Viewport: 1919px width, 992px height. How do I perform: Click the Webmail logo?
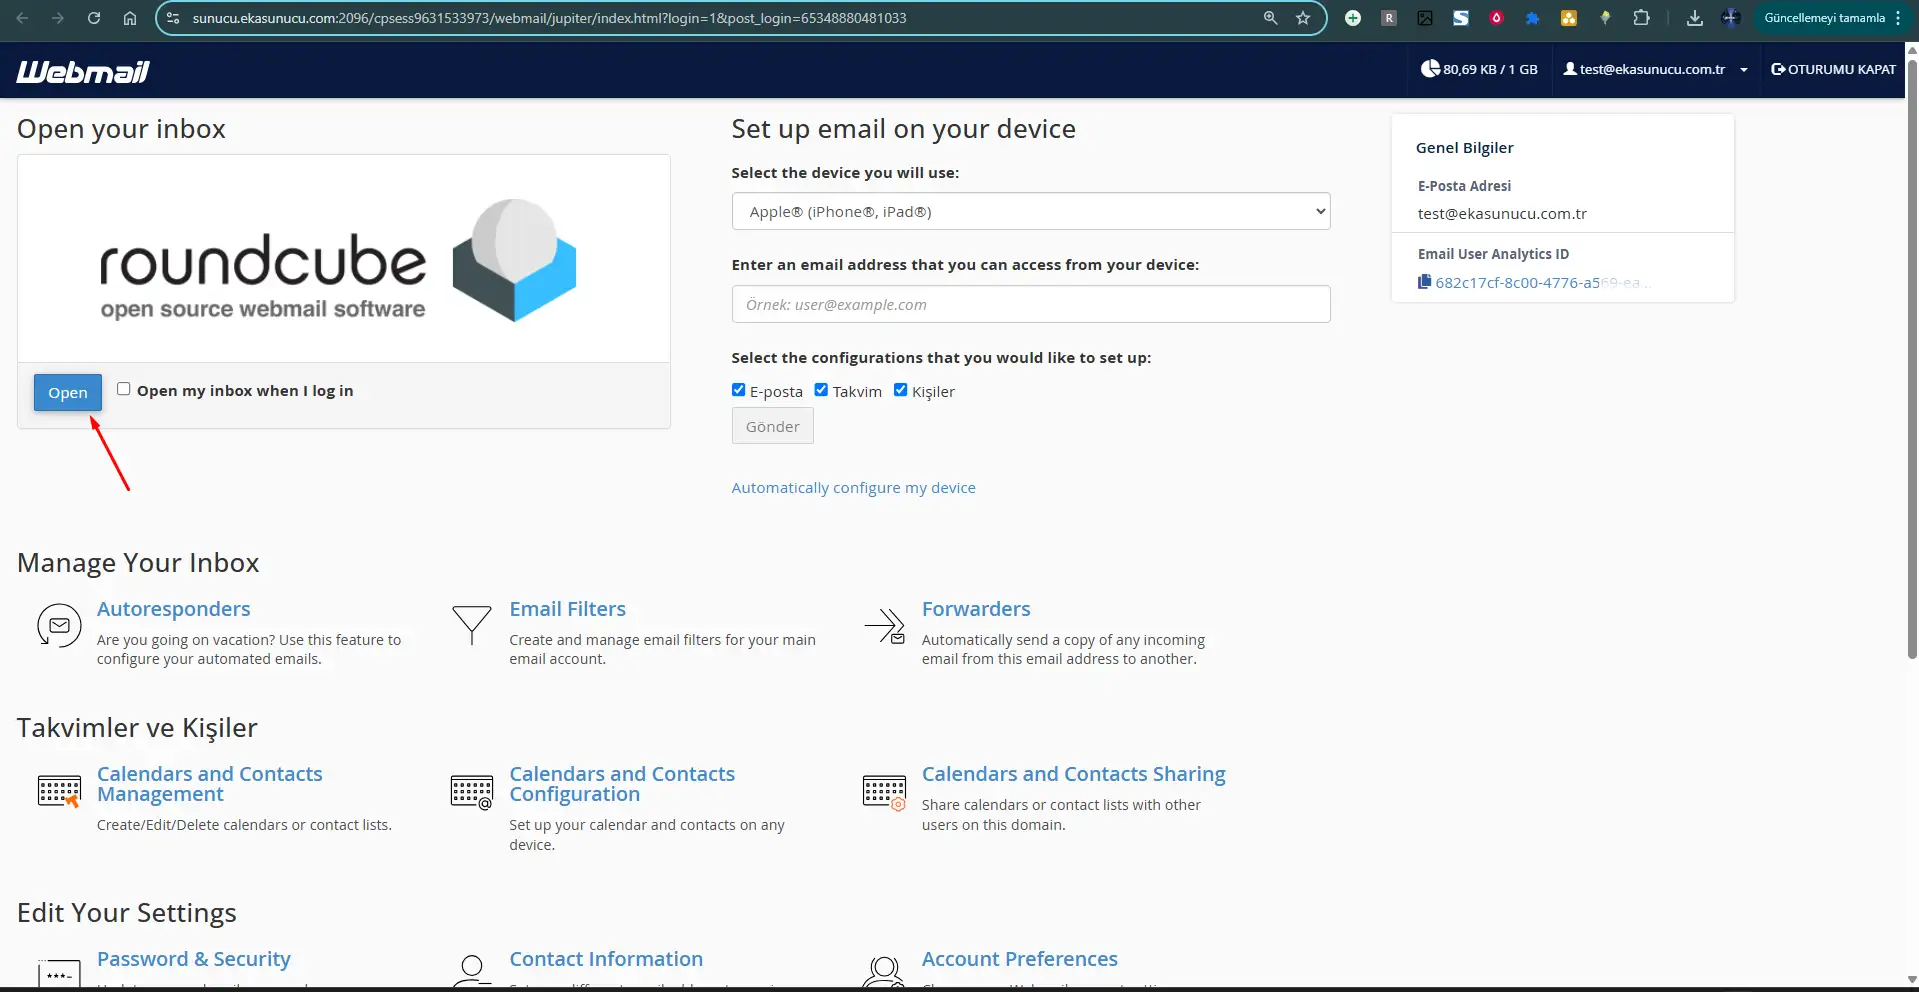click(x=83, y=71)
